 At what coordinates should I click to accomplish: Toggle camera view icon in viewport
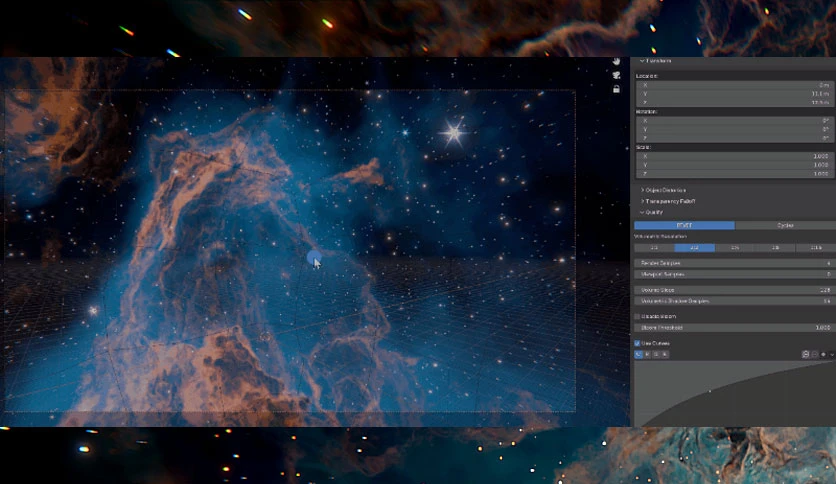pos(616,76)
